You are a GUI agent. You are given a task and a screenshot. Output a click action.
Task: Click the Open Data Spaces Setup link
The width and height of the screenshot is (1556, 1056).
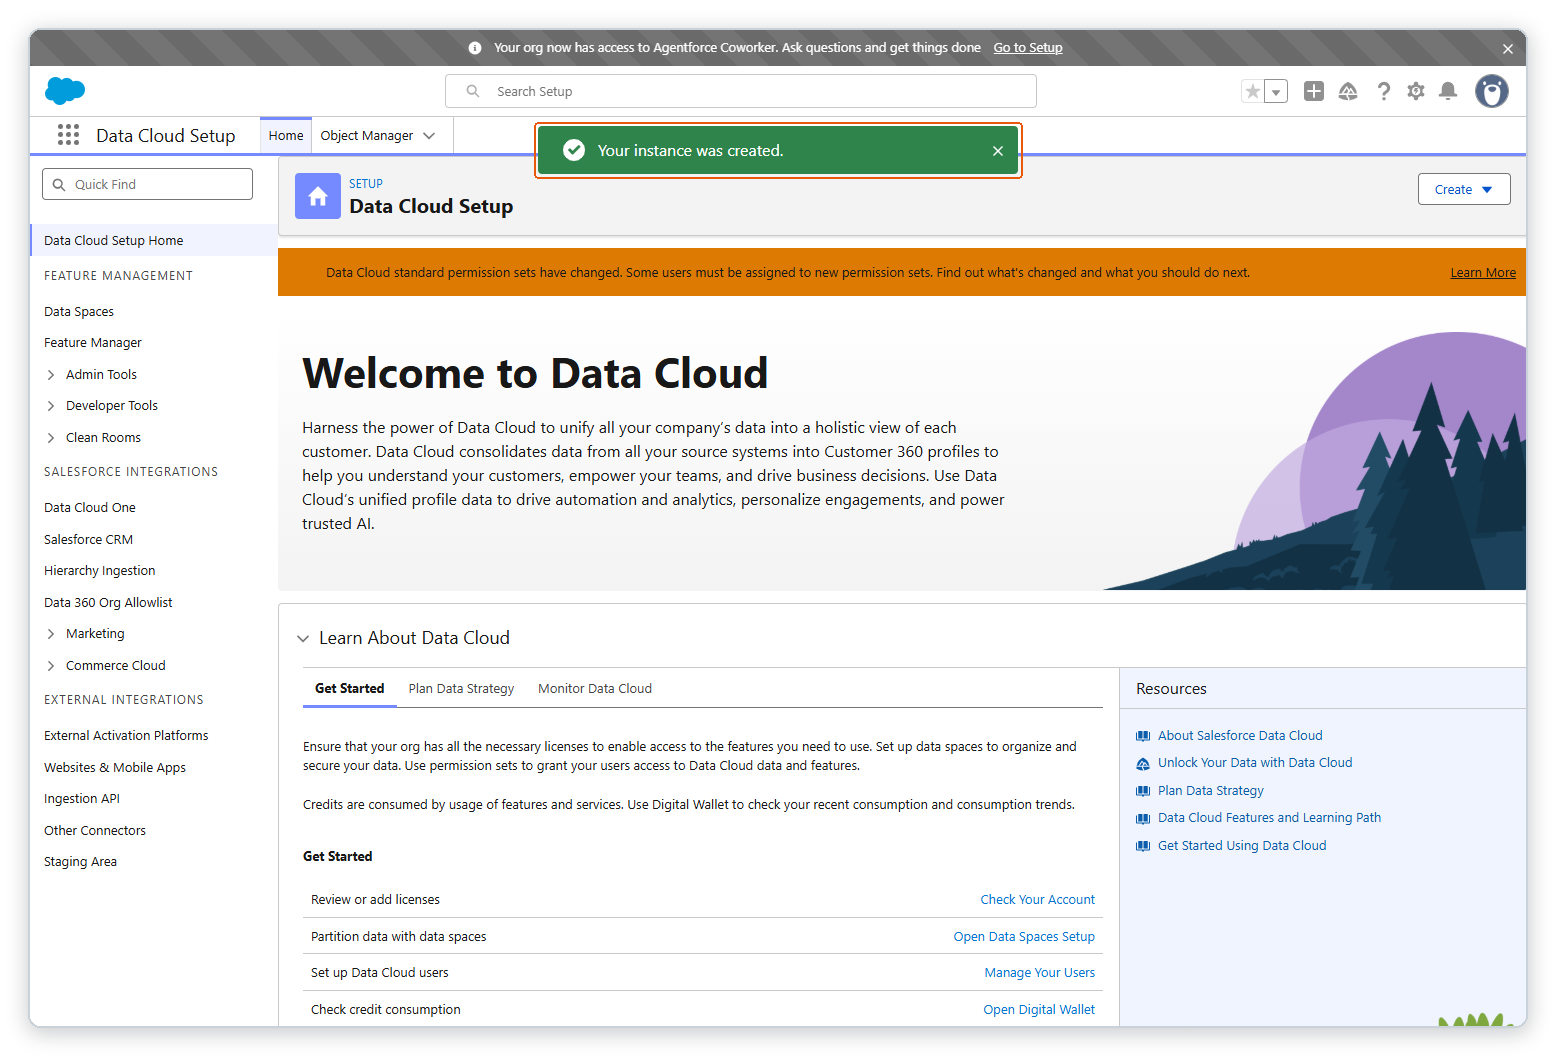click(1024, 936)
